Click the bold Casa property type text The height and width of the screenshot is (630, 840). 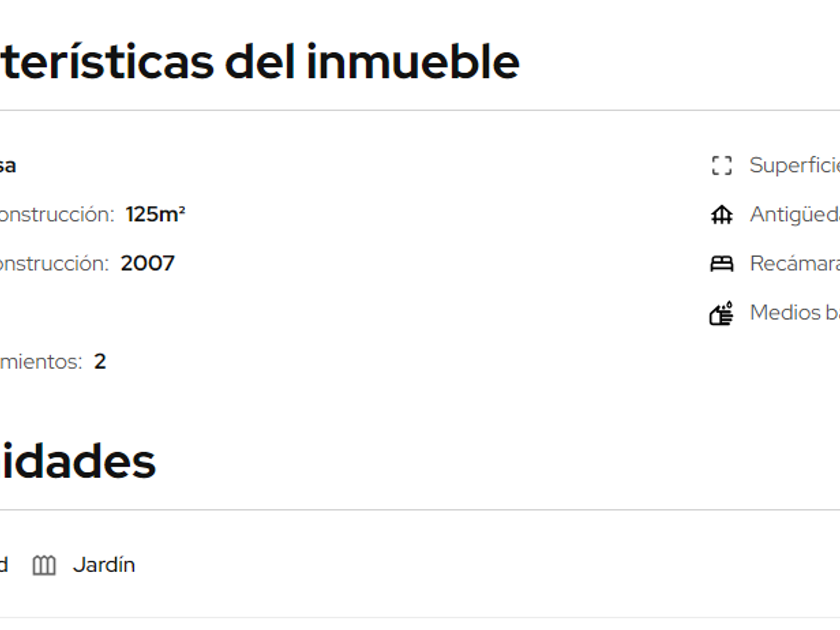click(x=7, y=166)
